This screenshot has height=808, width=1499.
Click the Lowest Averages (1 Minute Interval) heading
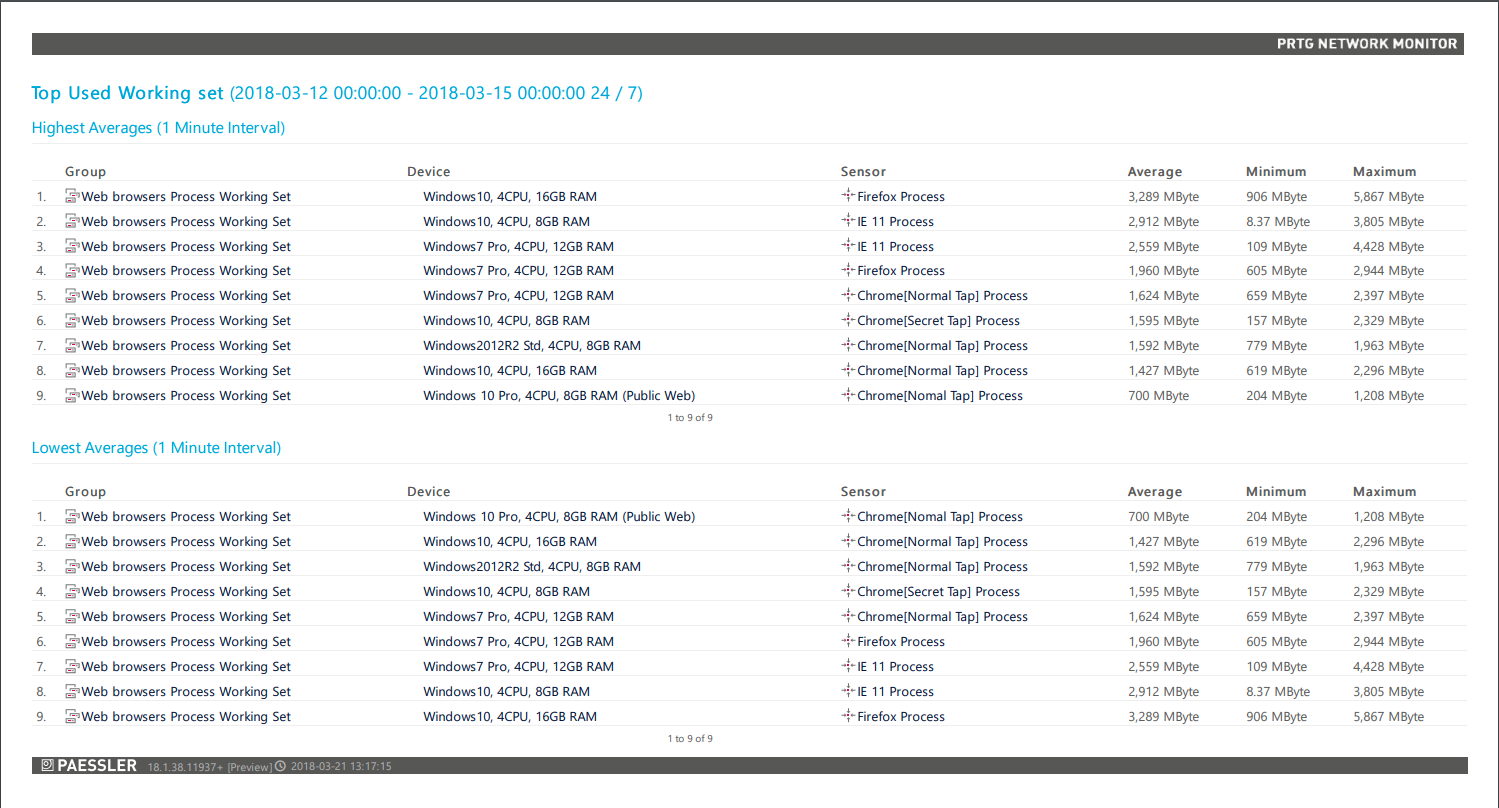tap(156, 447)
